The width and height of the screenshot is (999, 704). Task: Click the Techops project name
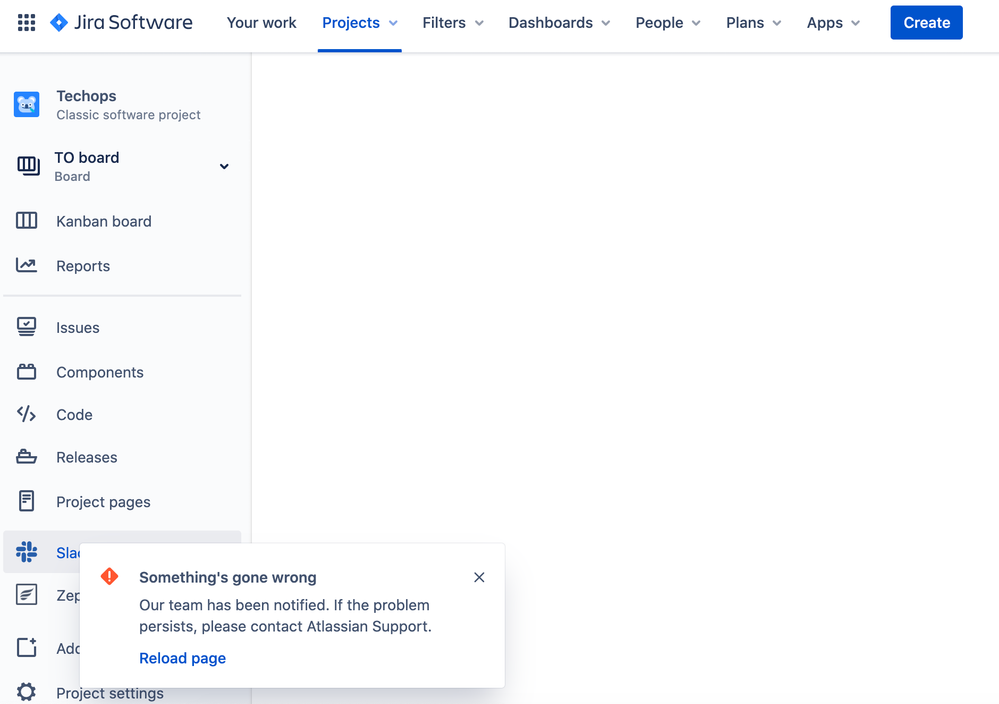[86, 96]
